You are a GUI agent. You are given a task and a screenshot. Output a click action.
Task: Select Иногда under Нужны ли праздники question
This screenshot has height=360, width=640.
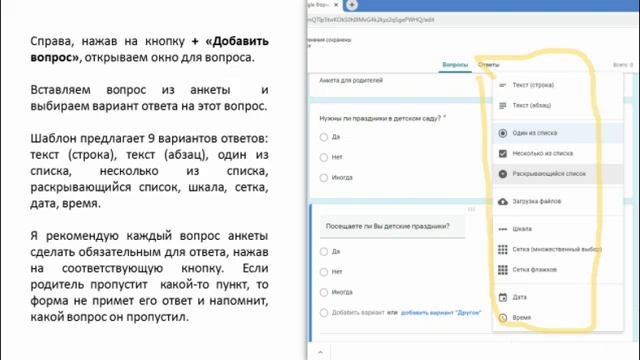click(x=324, y=178)
